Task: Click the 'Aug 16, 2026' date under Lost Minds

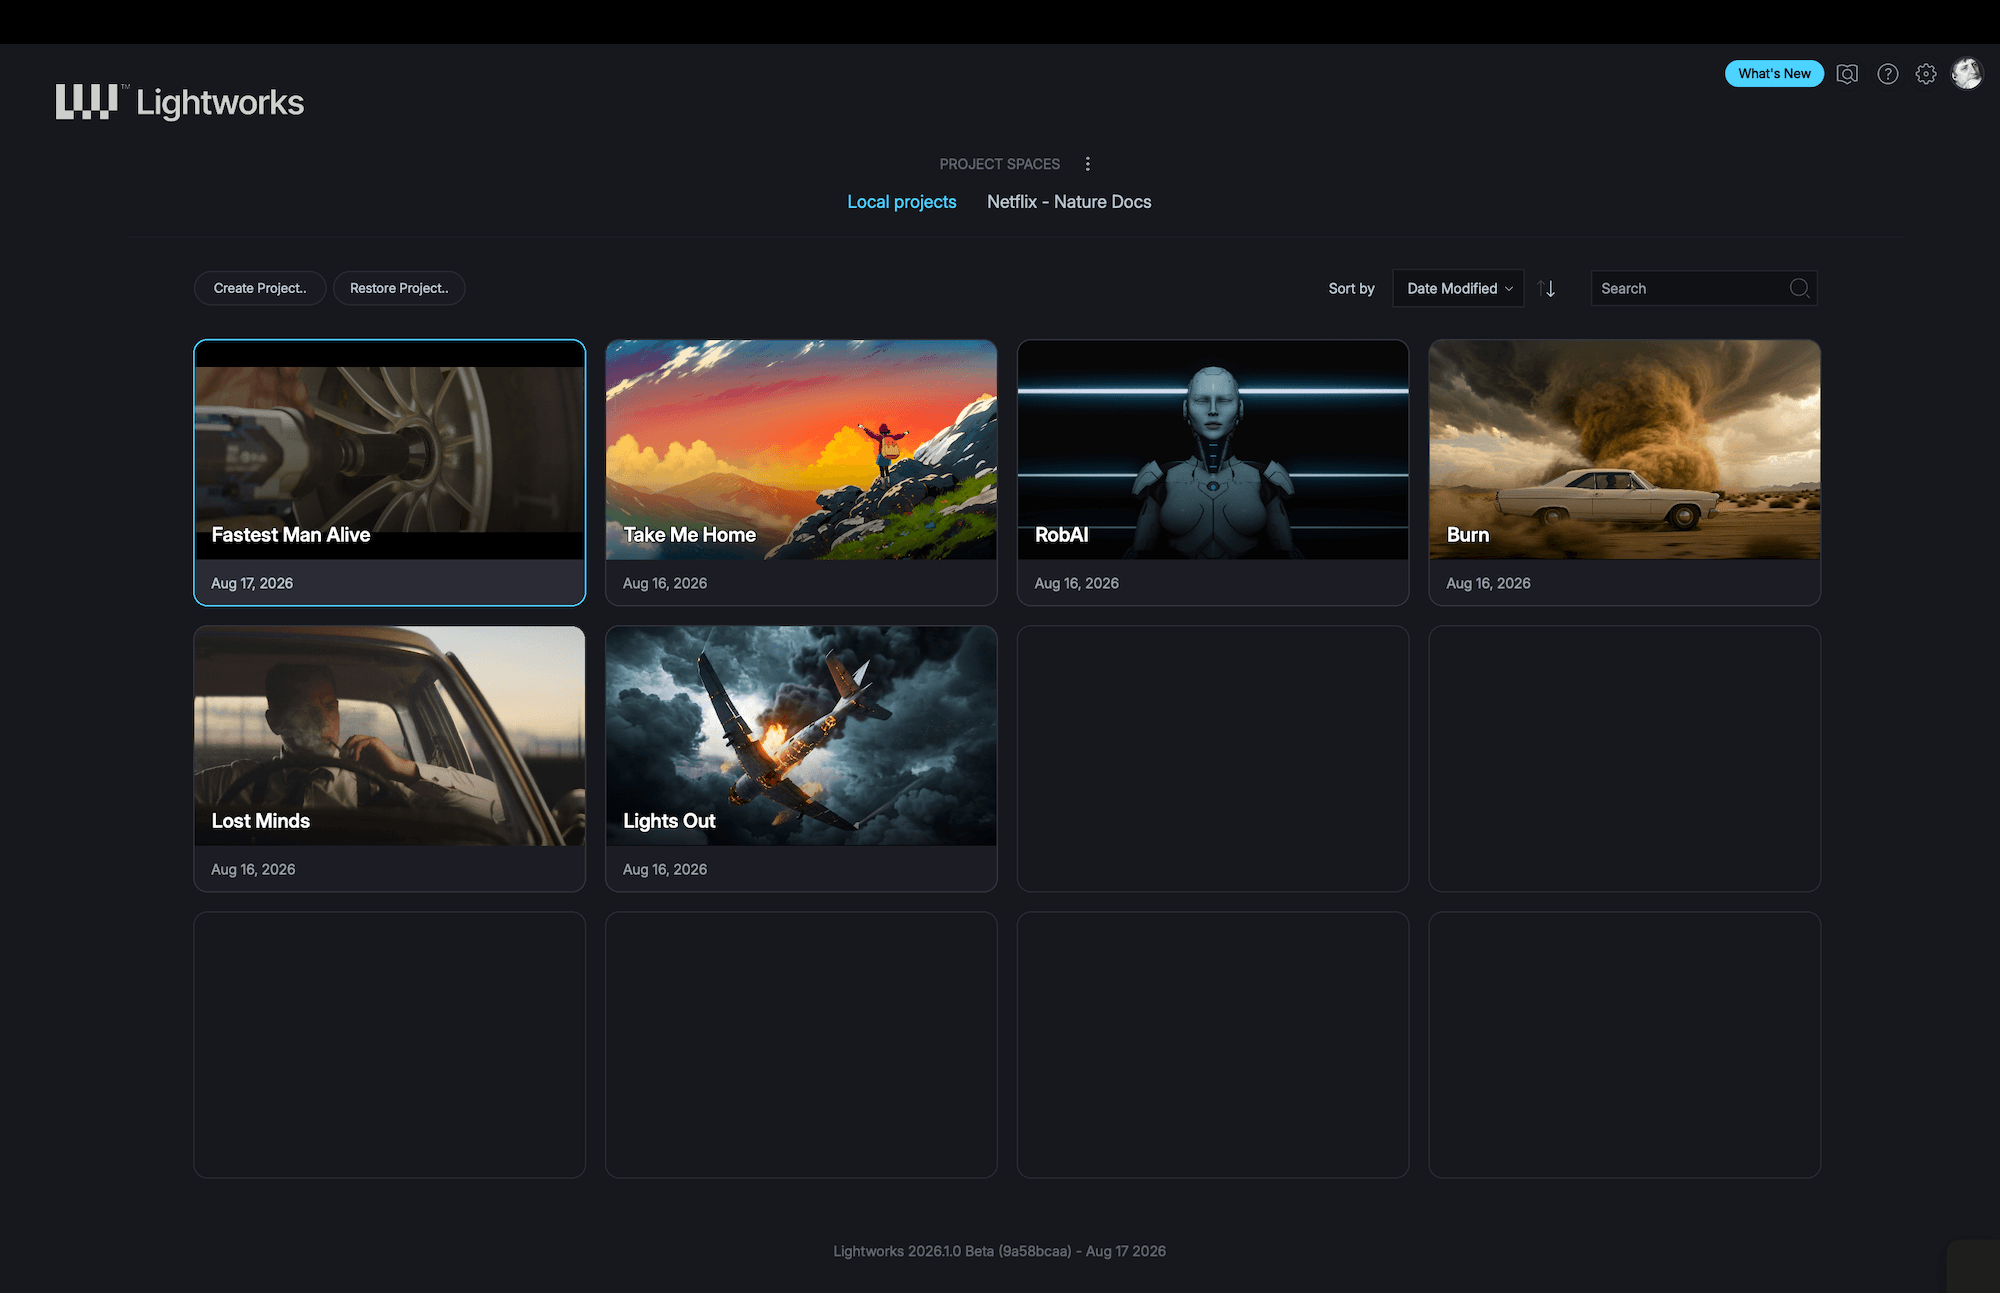Action: 253,869
